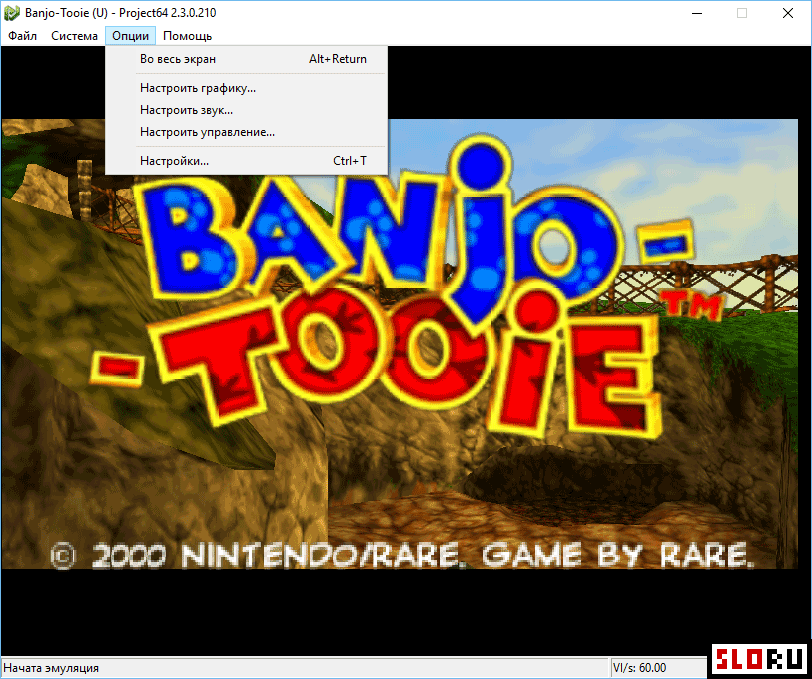The image size is (812, 679).
Task: Minimize the Project64 window
Action: pos(697,13)
